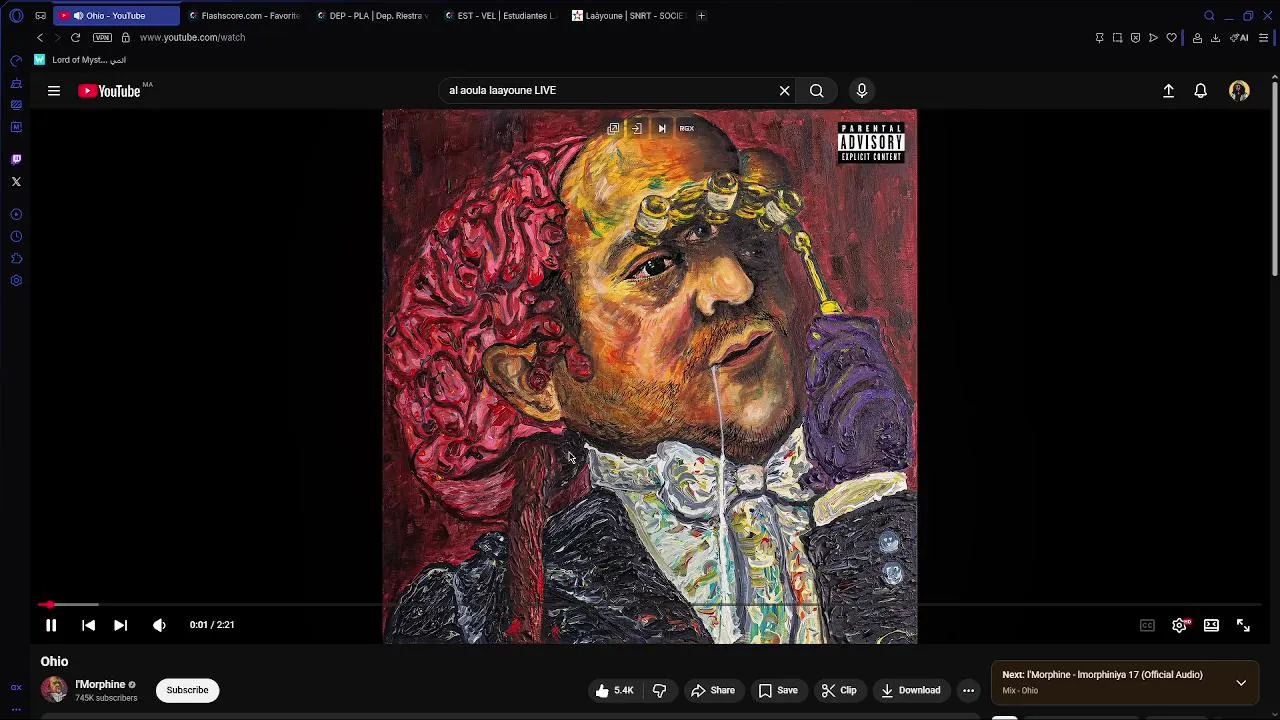Clear the search text with the X
Image resolution: width=1280 pixels, height=720 pixels.
coord(785,91)
